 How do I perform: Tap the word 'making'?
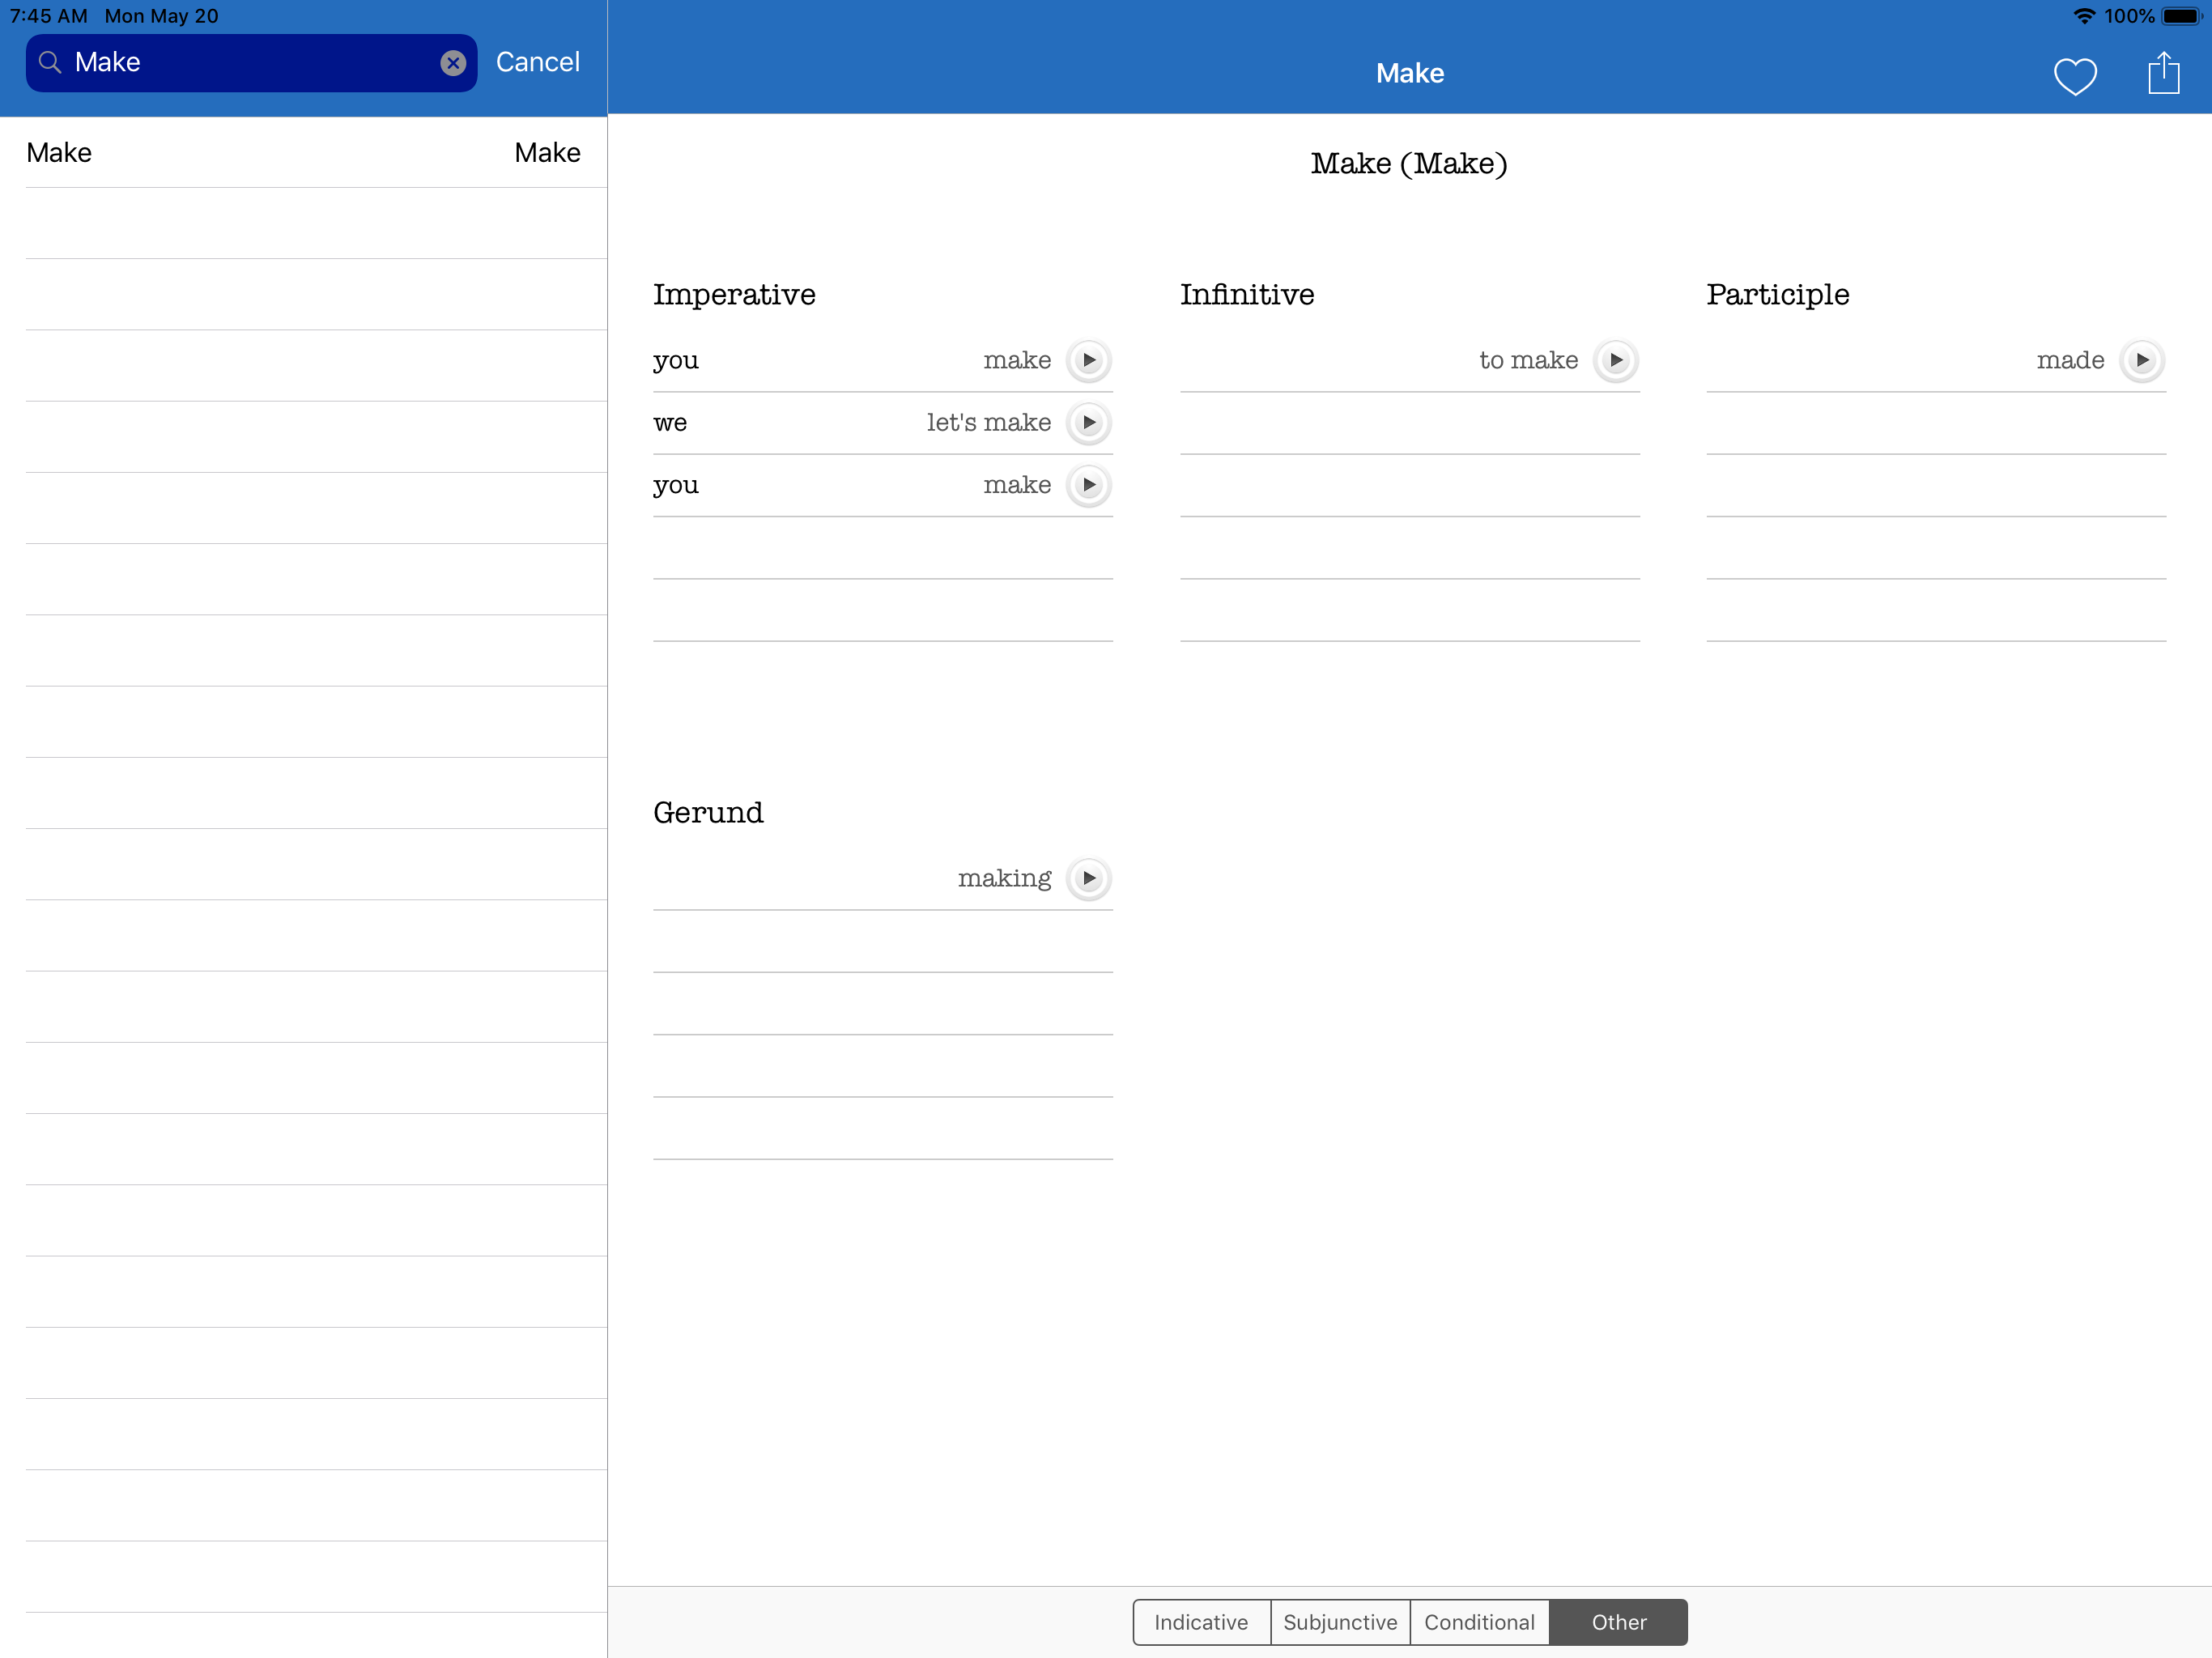[1004, 879]
